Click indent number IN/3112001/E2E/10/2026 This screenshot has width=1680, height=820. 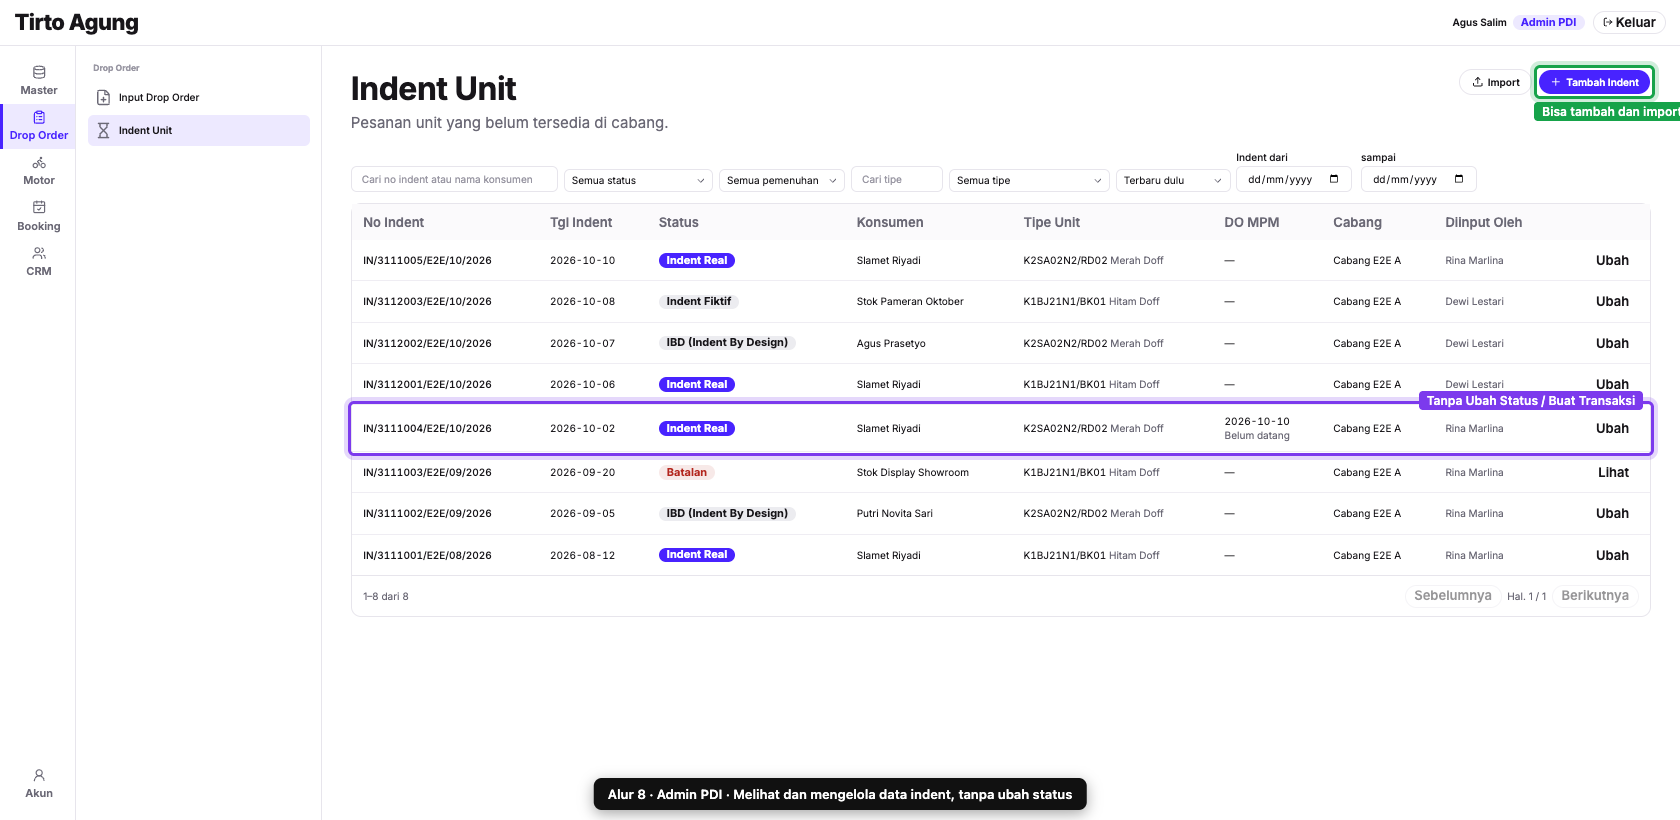[427, 384]
